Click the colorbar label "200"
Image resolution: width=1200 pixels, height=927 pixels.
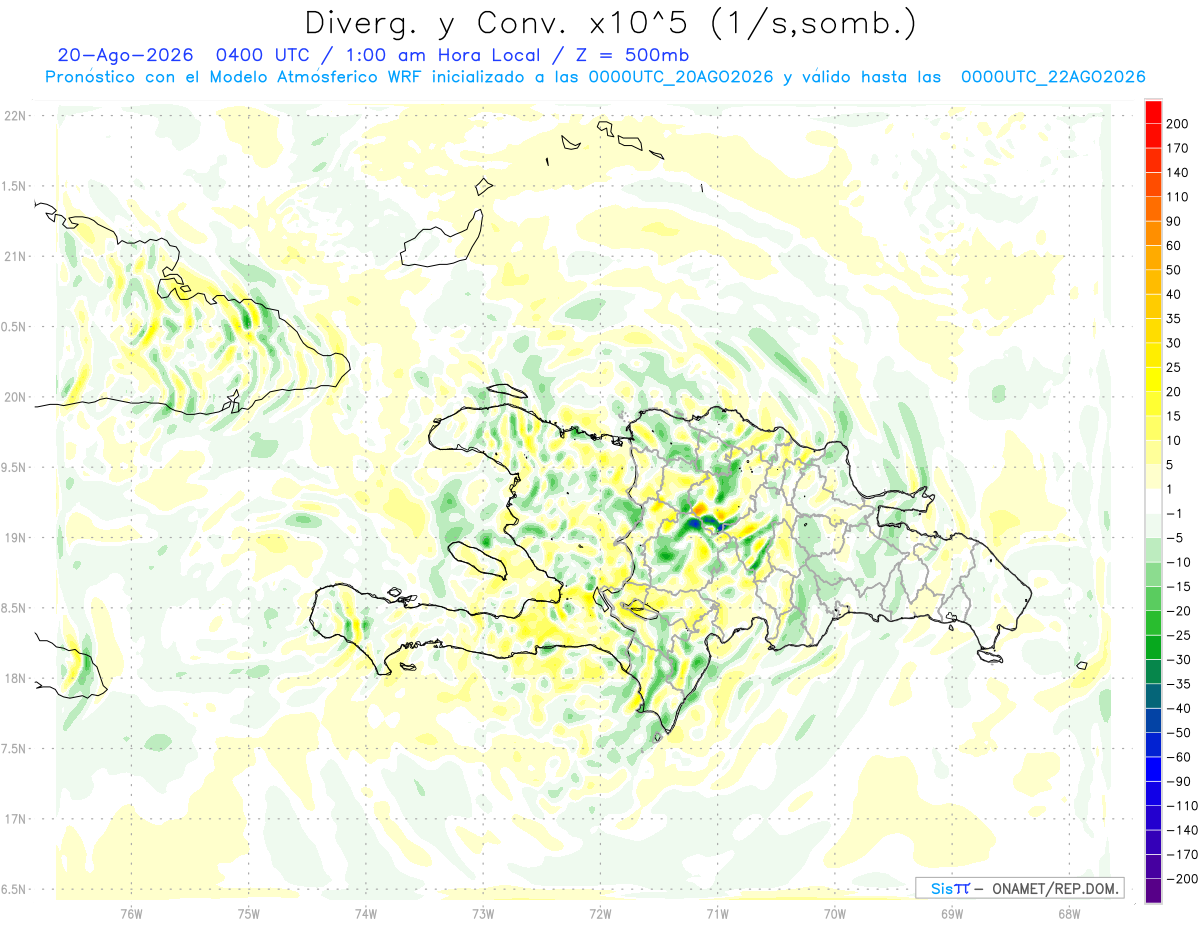click(1179, 124)
